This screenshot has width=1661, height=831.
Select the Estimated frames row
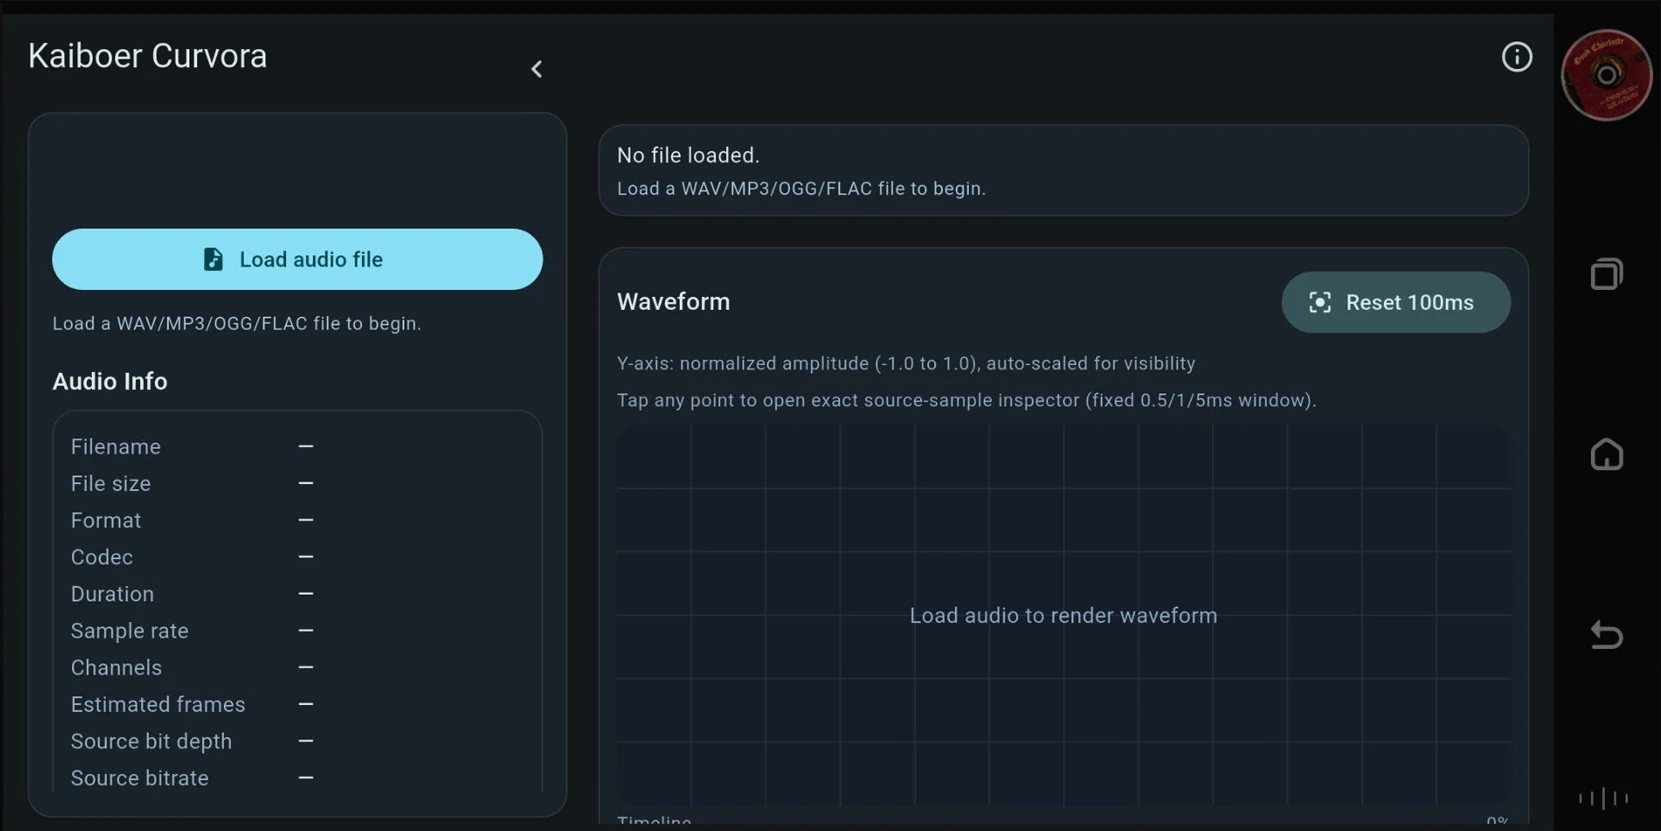tap(297, 705)
